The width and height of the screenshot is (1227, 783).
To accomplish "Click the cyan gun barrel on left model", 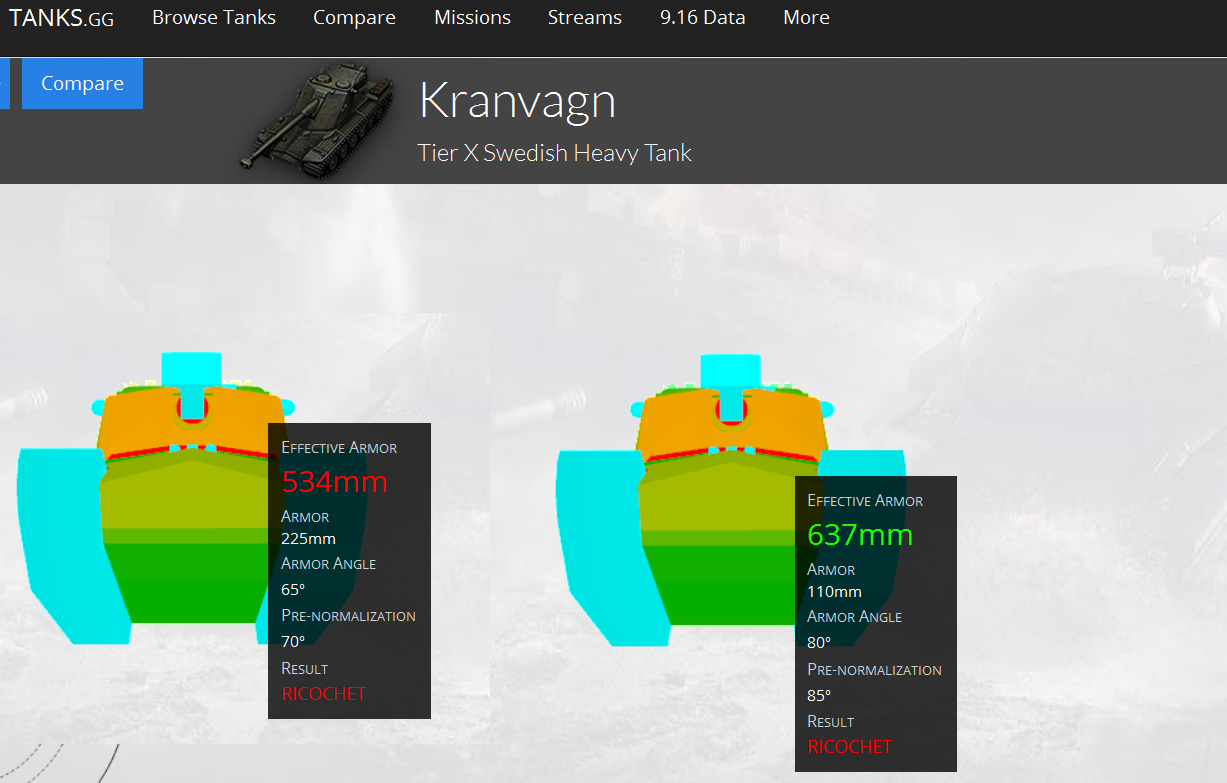I will pyautogui.click(x=190, y=368).
